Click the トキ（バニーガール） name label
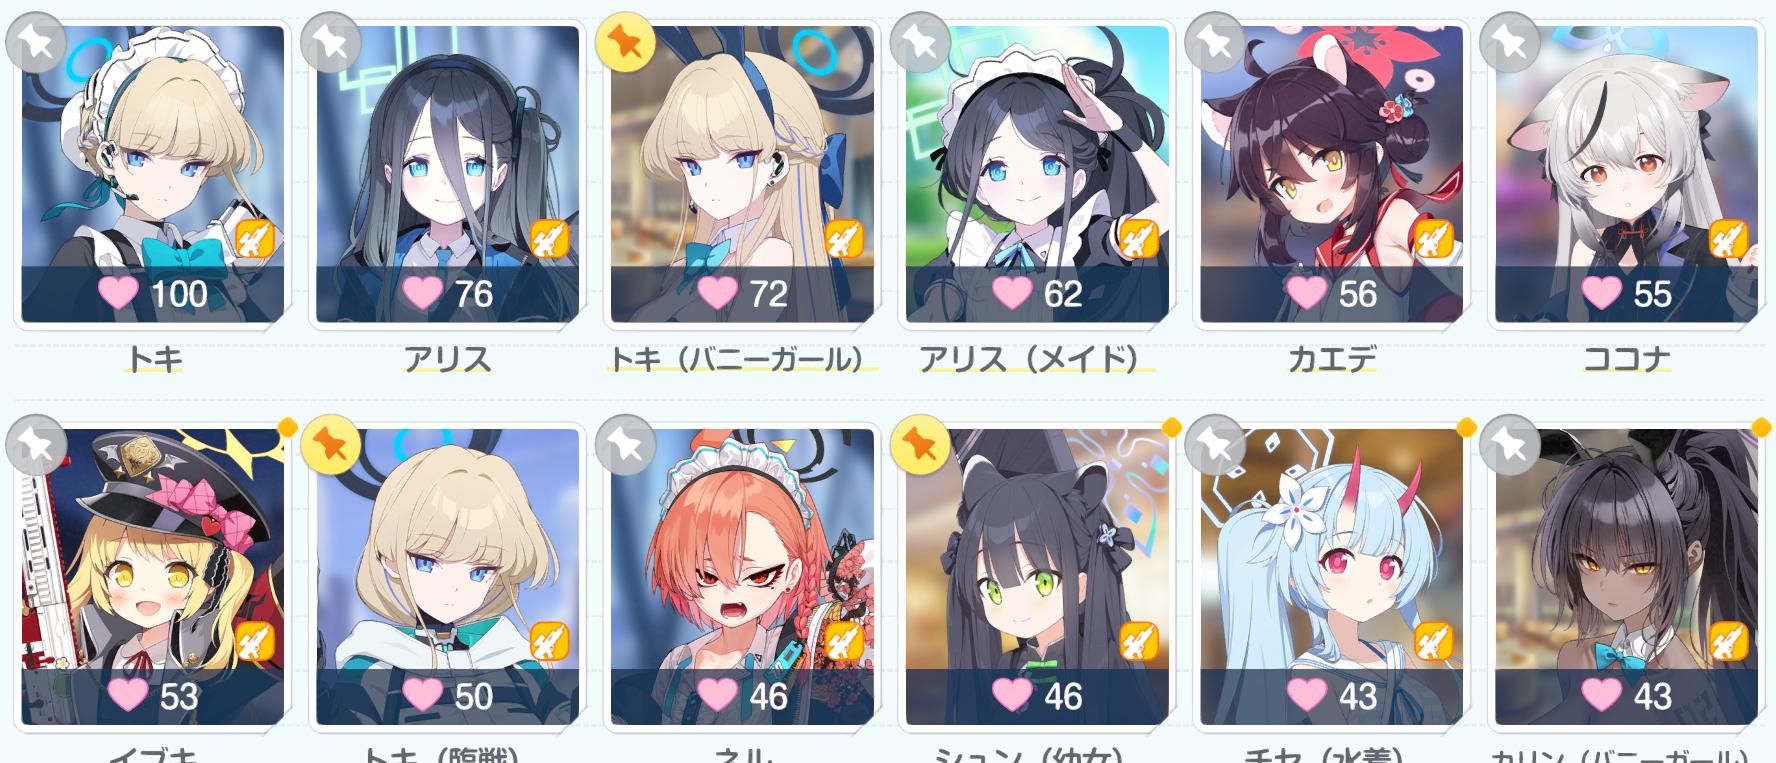This screenshot has height=763, width=1776. [x=742, y=358]
